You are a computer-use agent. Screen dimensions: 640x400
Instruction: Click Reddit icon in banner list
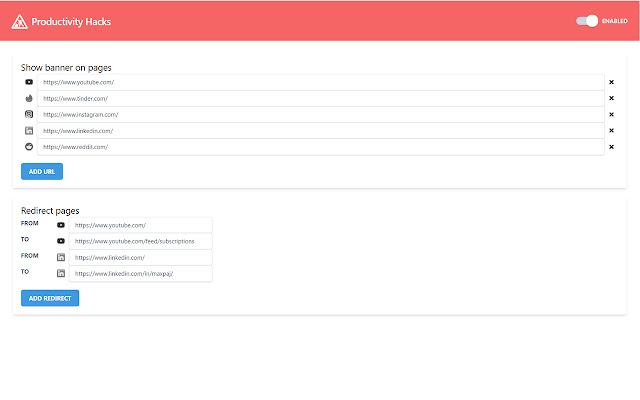(29, 147)
